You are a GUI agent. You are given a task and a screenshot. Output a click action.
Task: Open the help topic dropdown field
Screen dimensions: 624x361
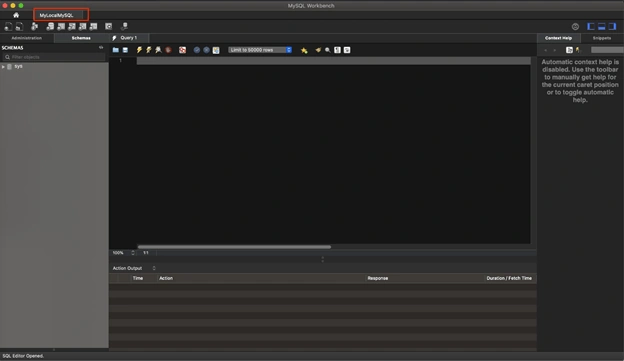[x=607, y=50]
